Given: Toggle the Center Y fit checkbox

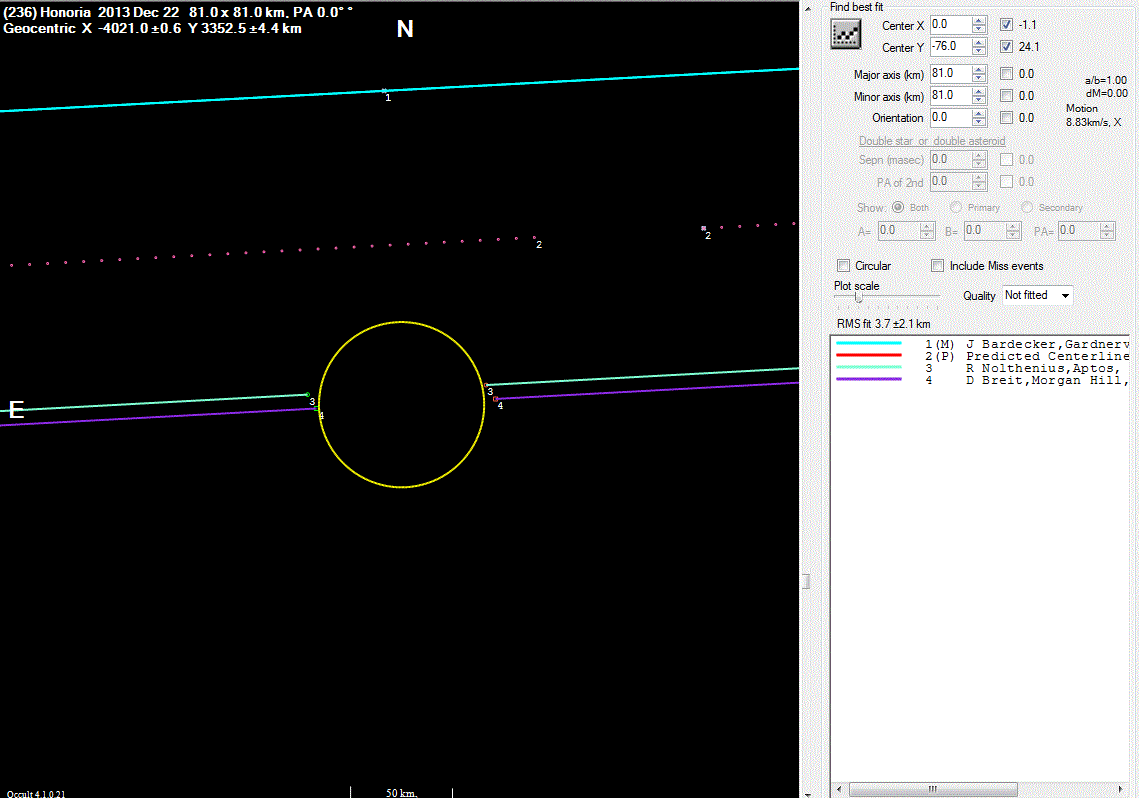Looking at the screenshot, I should click(x=1006, y=46).
